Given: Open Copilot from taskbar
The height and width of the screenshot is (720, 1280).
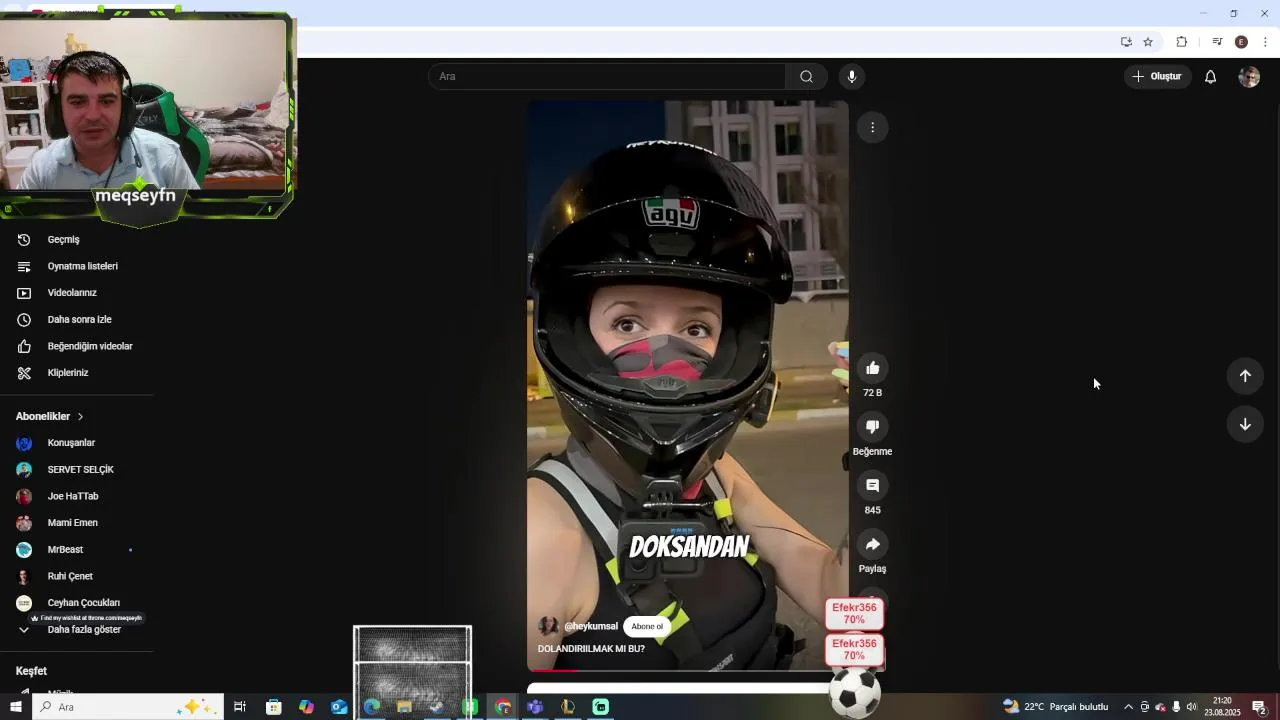Looking at the screenshot, I should [306, 707].
